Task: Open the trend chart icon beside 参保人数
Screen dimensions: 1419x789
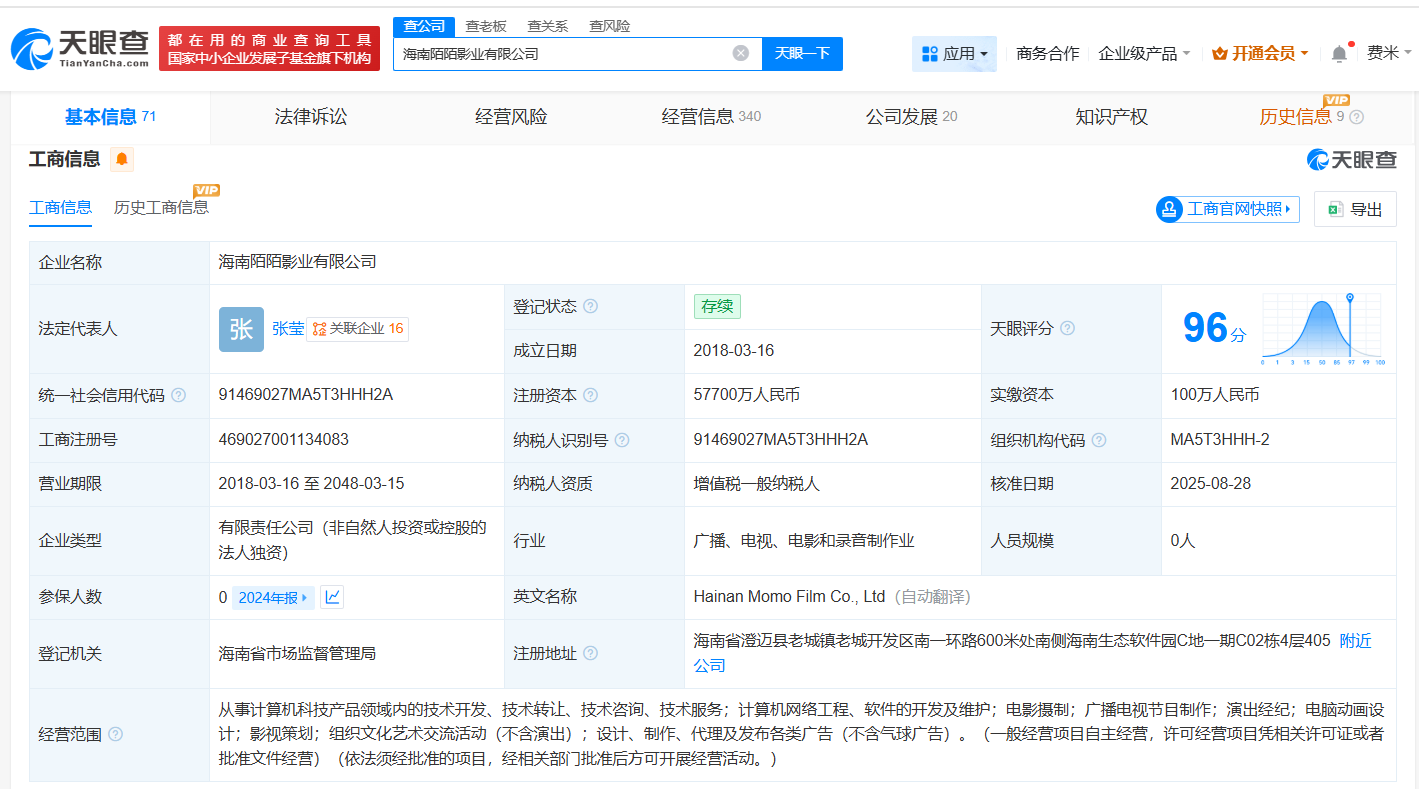Action: pyautogui.click(x=331, y=597)
